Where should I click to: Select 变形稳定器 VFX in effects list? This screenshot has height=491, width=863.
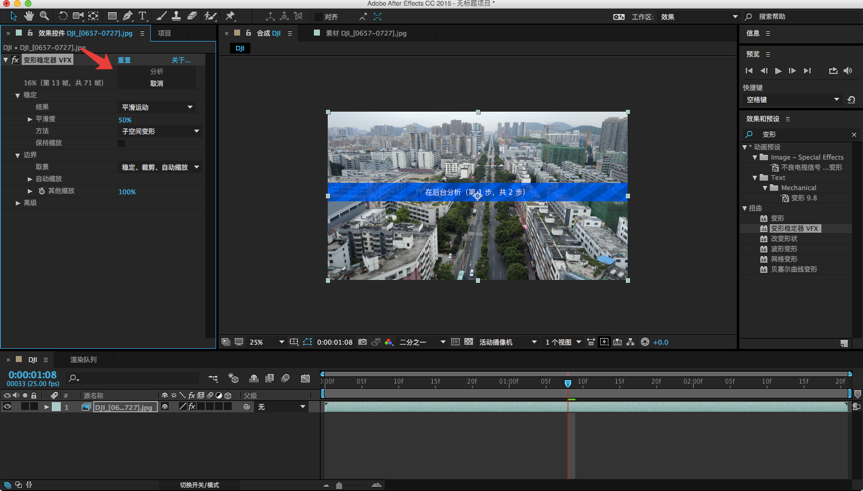coord(794,228)
